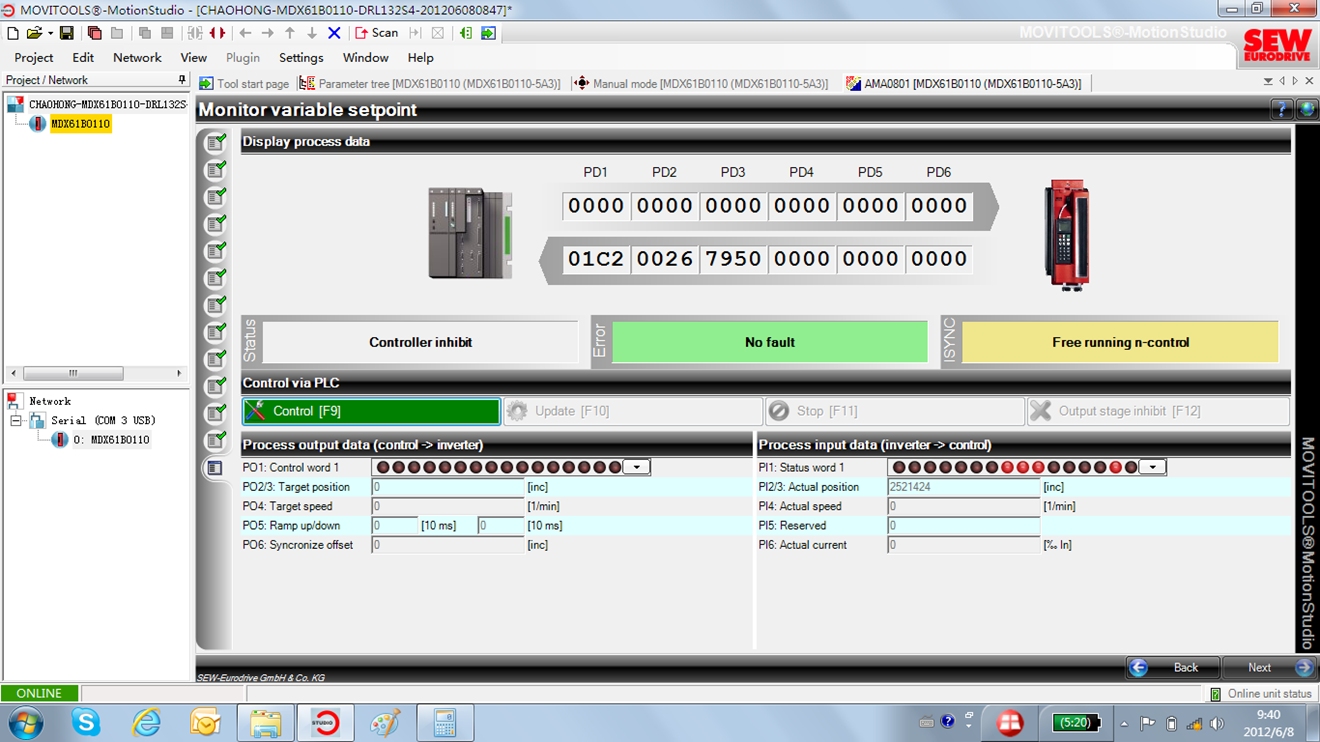This screenshot has height=742, width=1320.
Task: Click the pin icon on Project / Network panel
Action: point(181,80)
